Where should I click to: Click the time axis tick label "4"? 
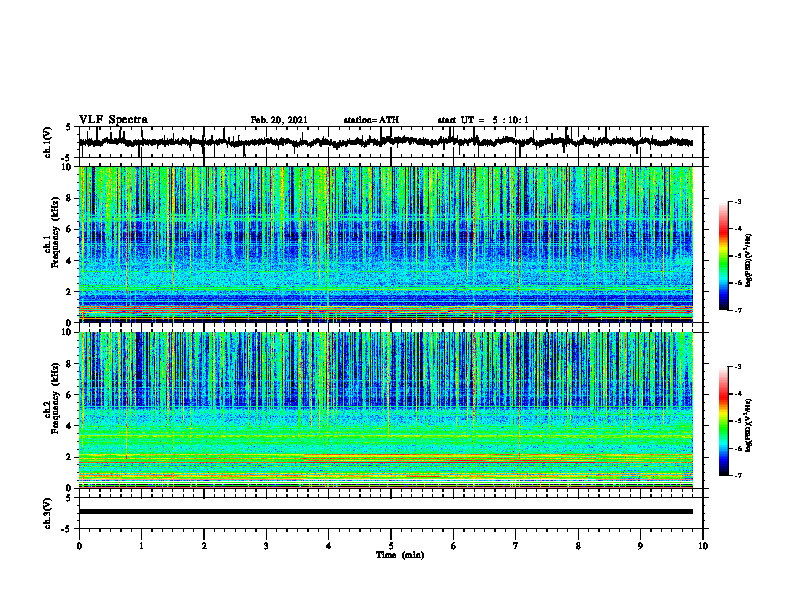[329, 546]
